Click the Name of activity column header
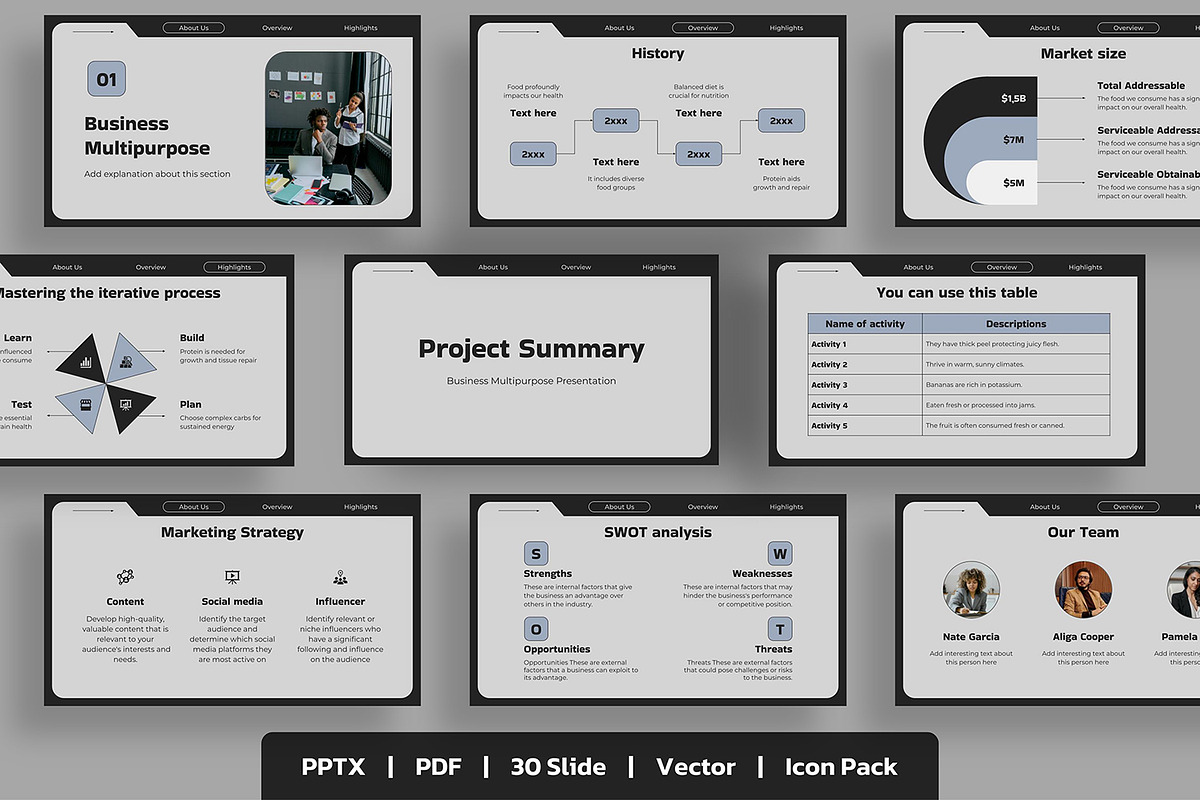The image size is (1200, 800). (865, 324)
